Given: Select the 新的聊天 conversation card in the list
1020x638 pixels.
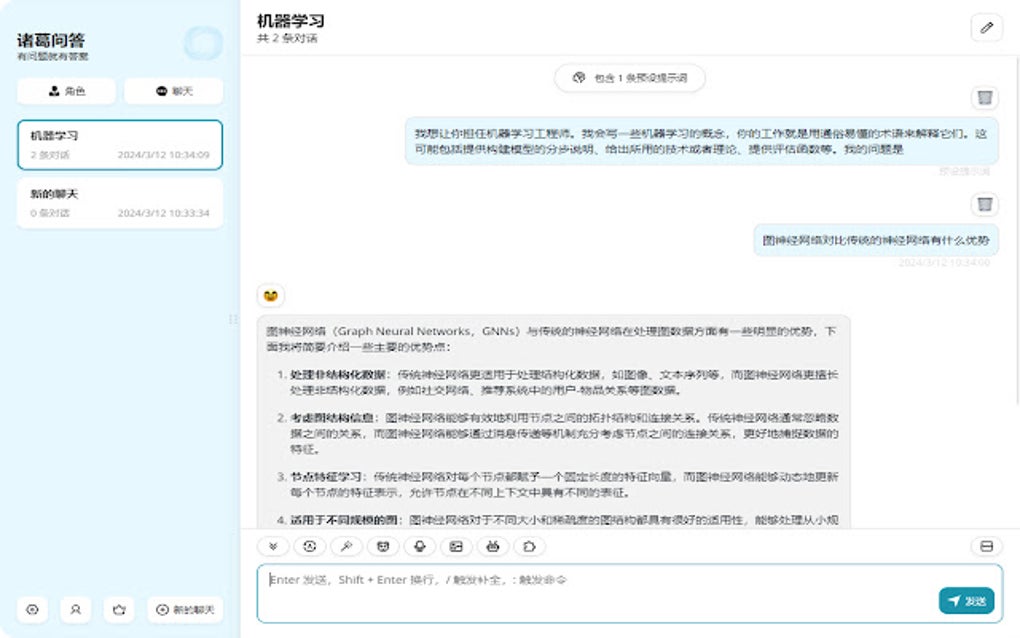Looking at the screenshot, I should [120, 203].
